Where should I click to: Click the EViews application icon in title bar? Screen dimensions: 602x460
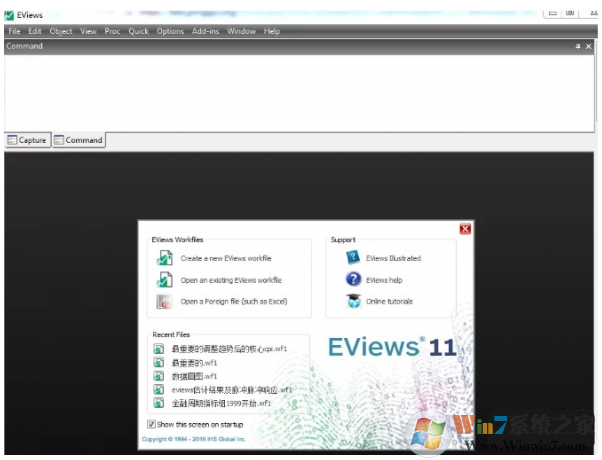9,15
